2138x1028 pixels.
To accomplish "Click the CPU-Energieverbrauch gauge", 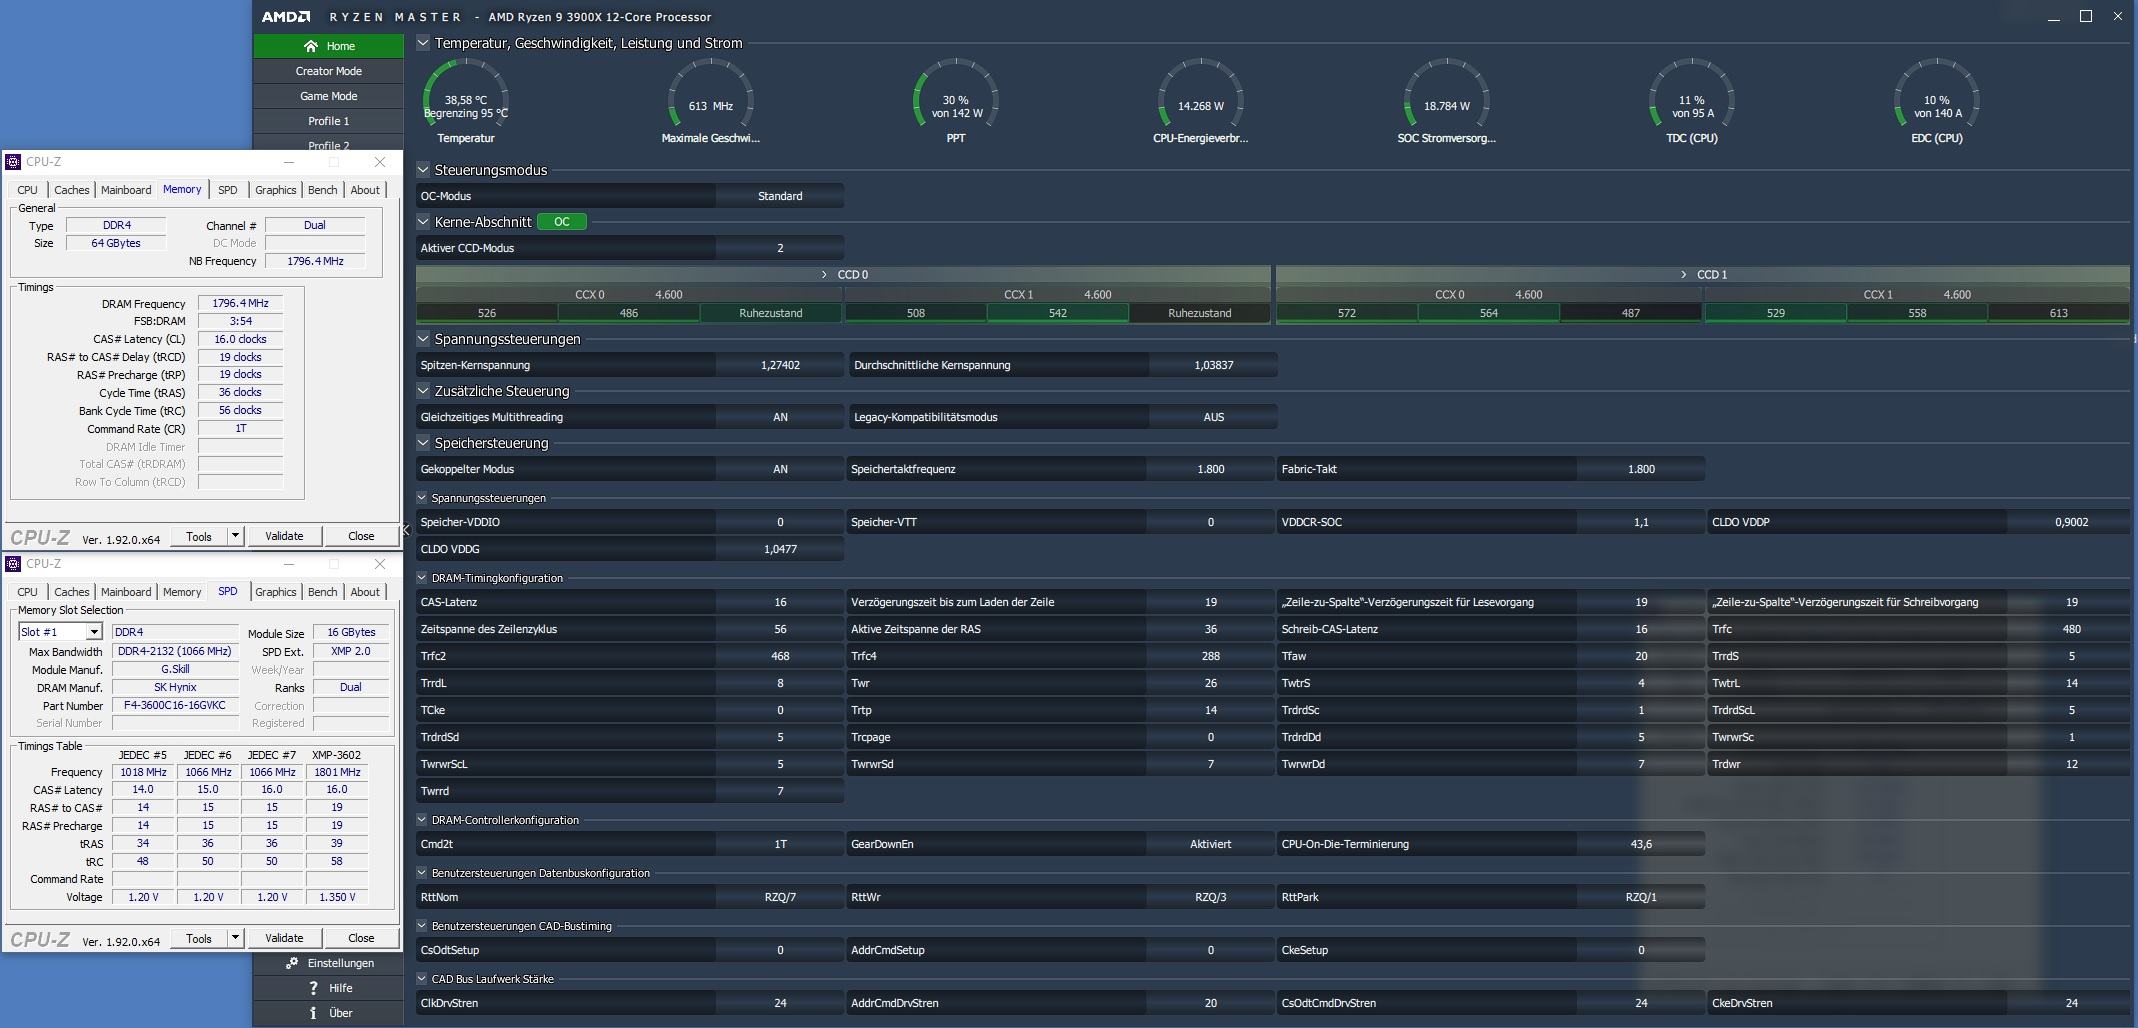I will pos(1201,101).
